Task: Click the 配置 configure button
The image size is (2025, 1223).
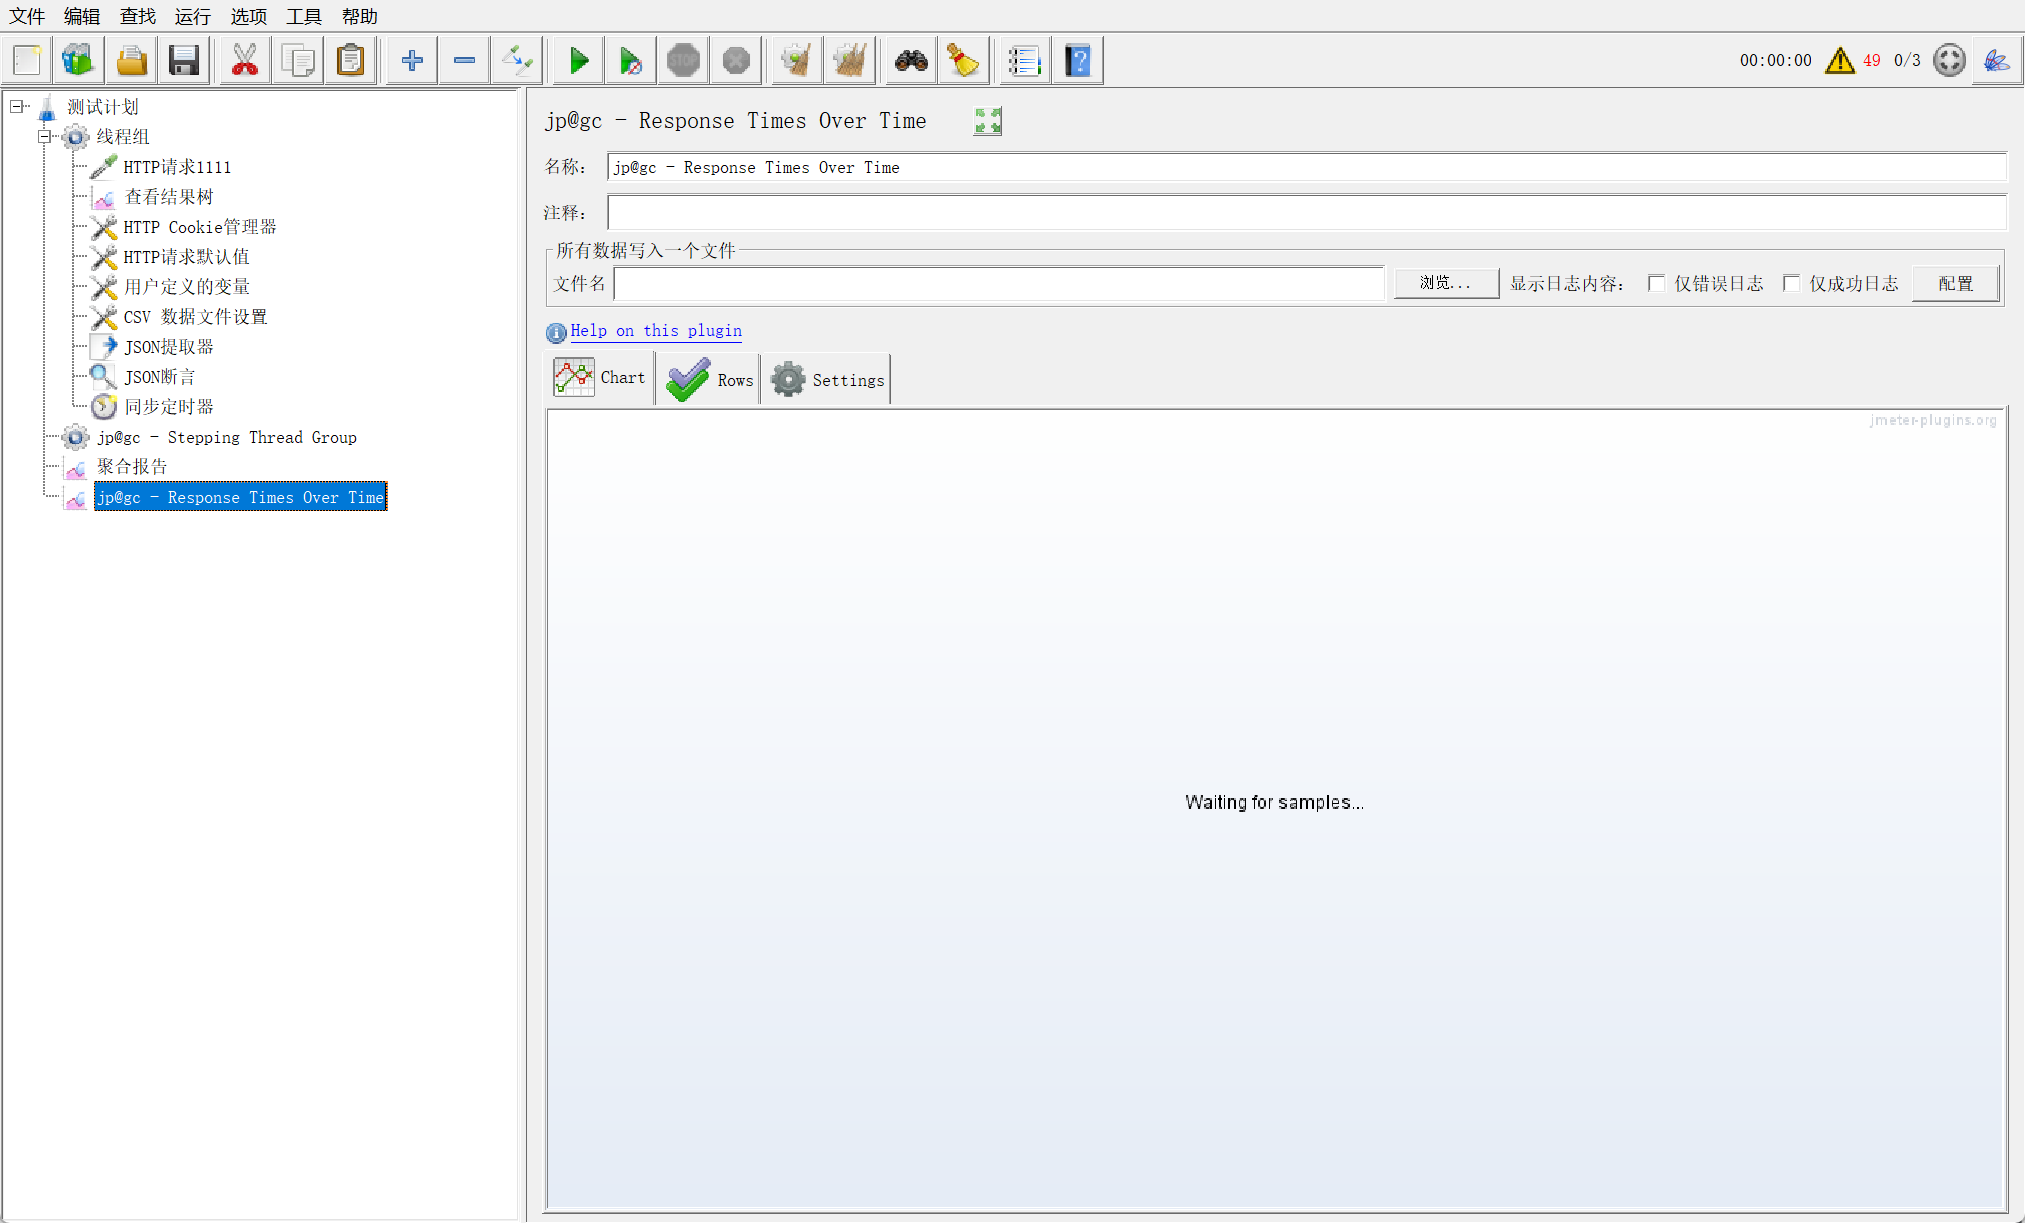Action: click(1956, 283)
